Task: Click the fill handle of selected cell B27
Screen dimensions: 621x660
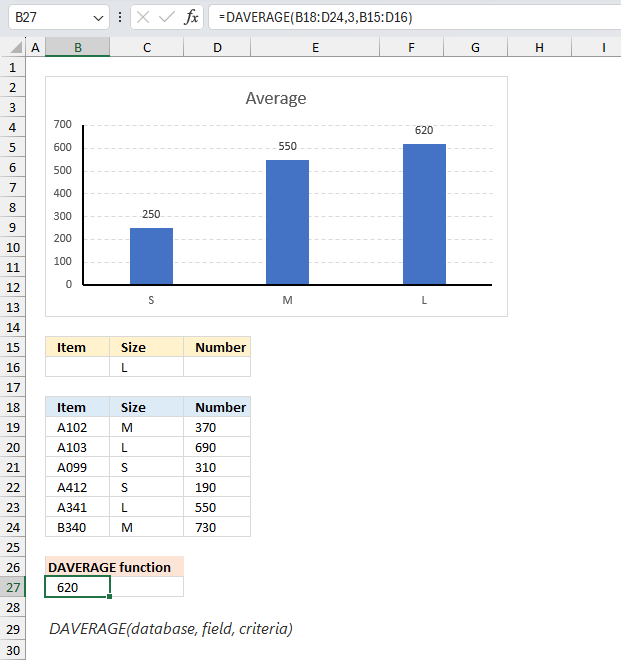Action: [x=109, y=596]
